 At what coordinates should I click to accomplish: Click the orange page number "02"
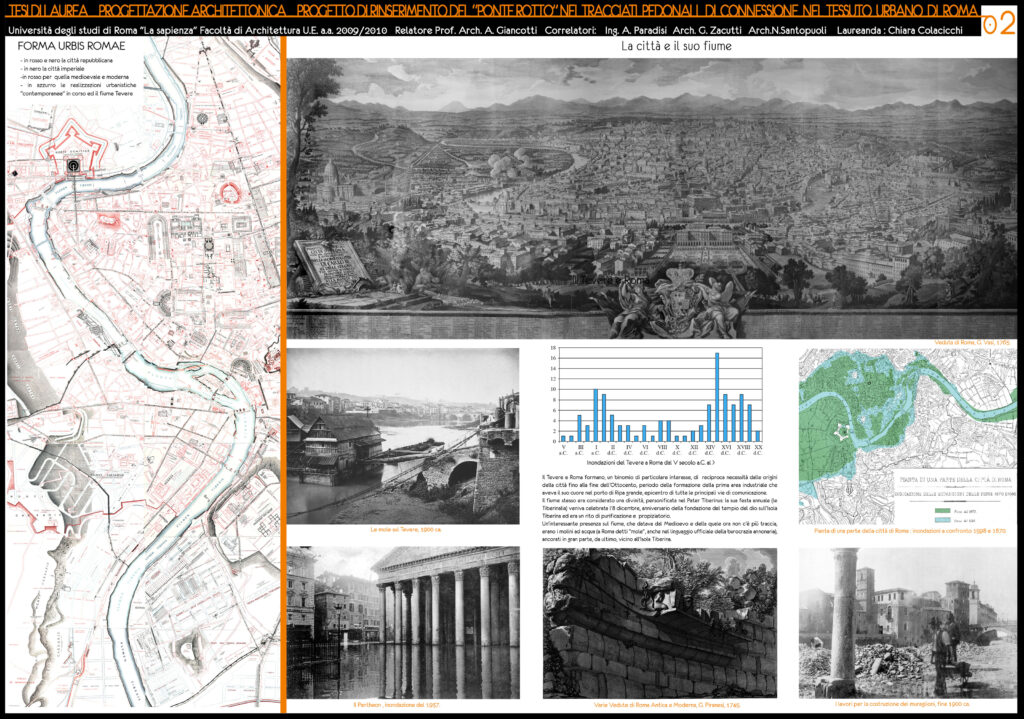[x=999, y=24]
